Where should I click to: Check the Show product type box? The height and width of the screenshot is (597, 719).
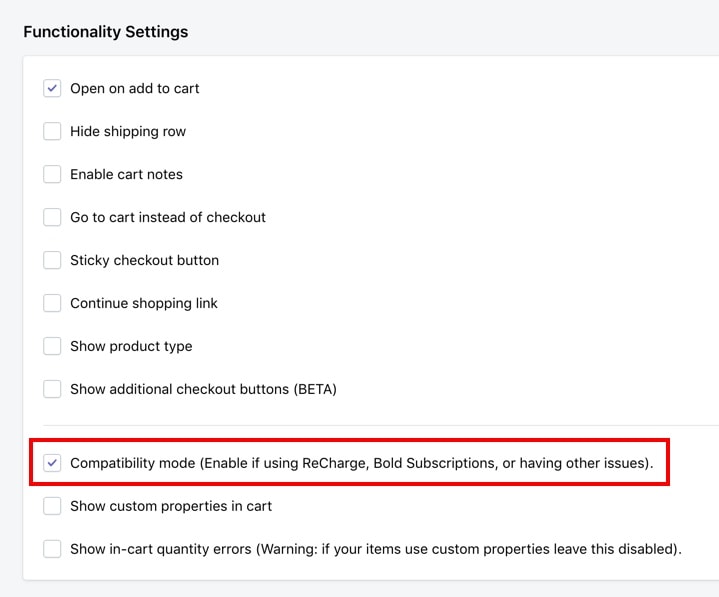click(x=52, y=346)
